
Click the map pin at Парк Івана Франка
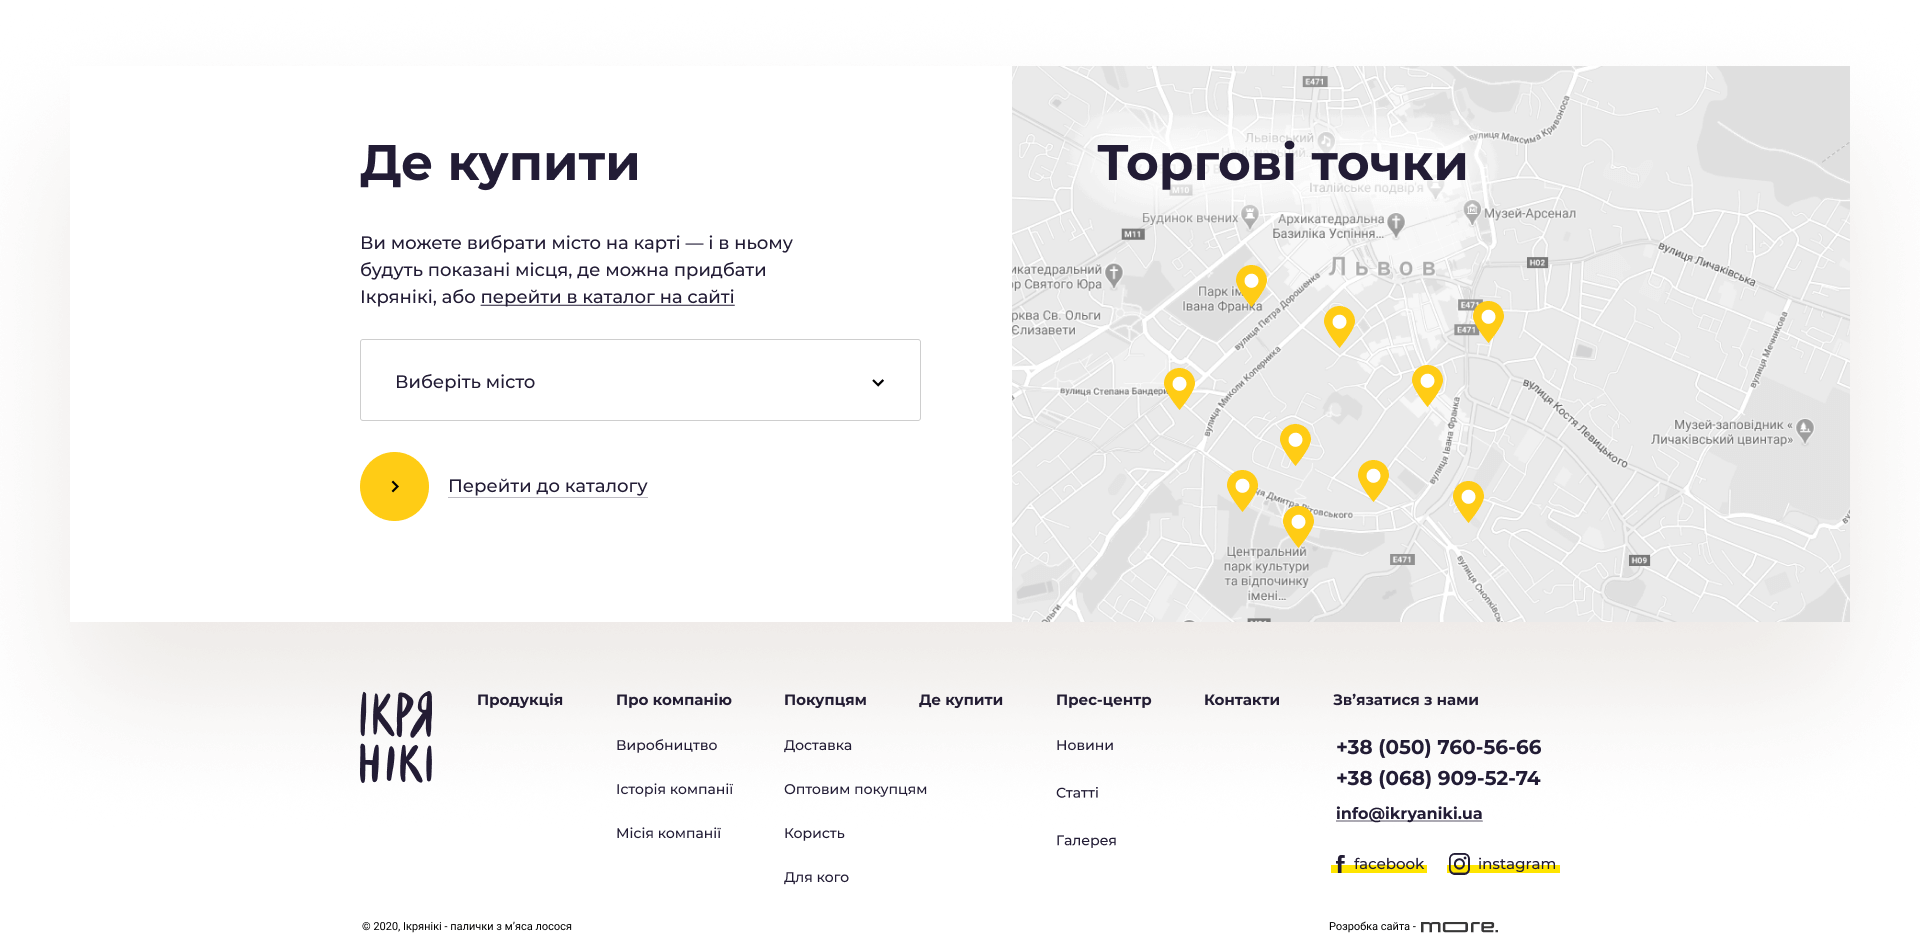[1250, 283]
